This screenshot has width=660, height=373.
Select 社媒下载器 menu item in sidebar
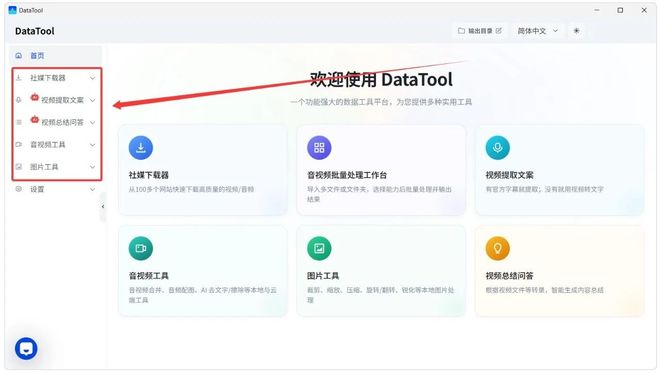tap(56, 78)
